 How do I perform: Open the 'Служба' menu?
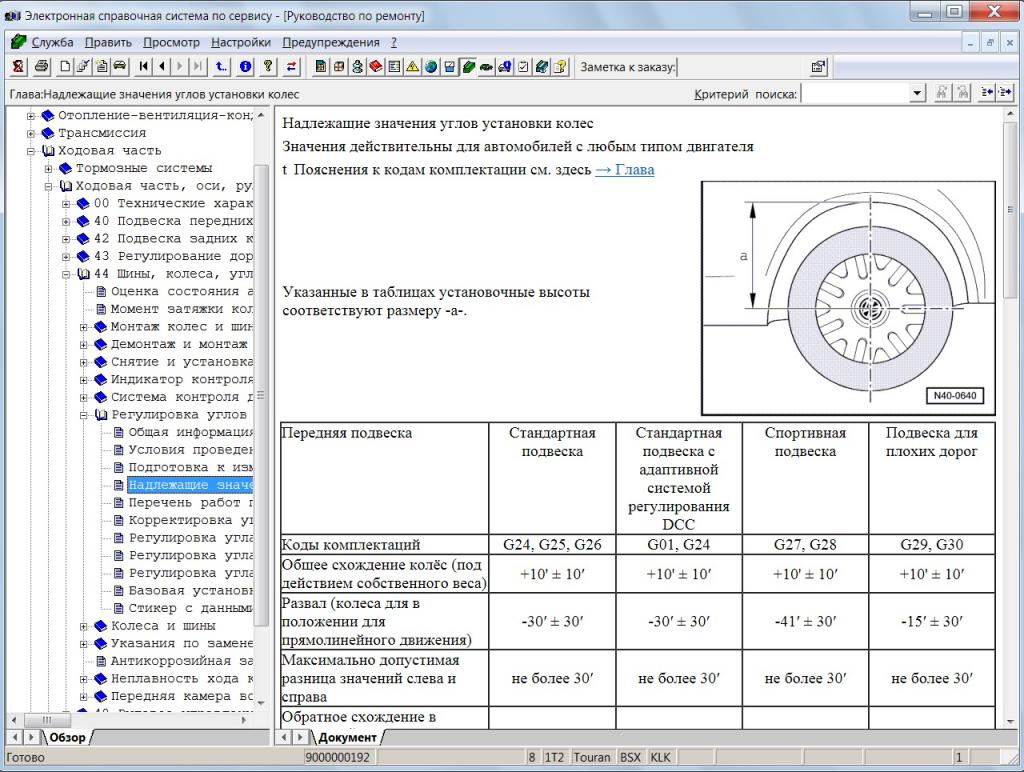tap(52, 42)
